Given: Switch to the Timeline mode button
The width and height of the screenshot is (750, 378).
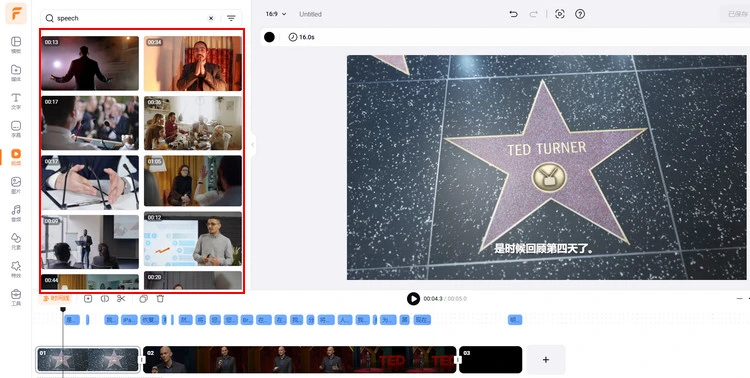Looking at the screenshot, I should [x=55, y=299].
